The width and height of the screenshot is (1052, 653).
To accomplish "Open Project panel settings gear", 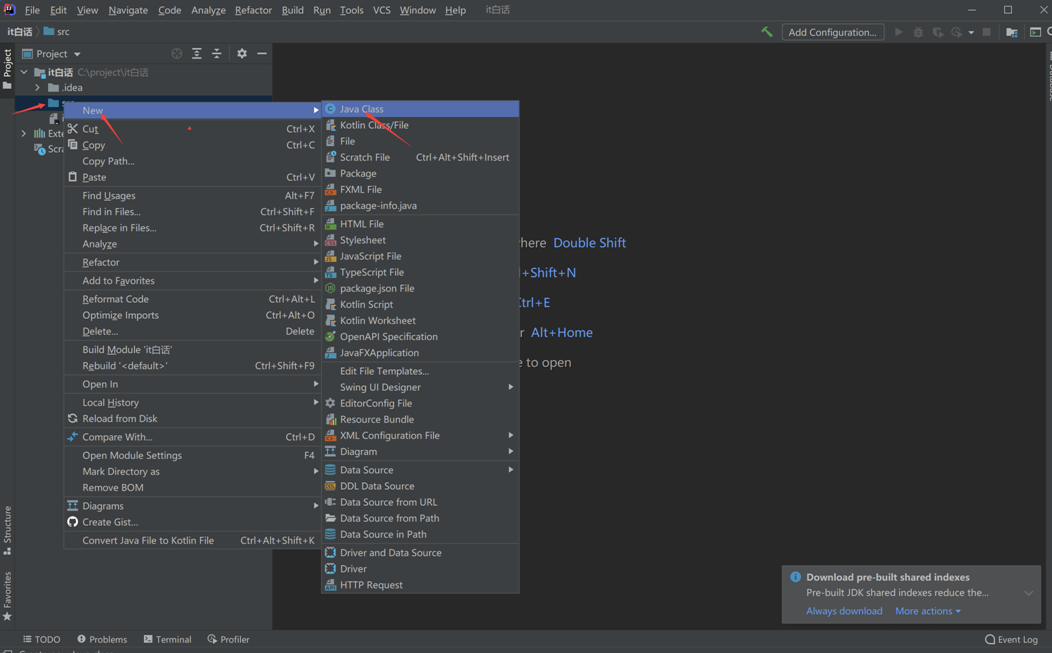I will [x=242, y=54].
